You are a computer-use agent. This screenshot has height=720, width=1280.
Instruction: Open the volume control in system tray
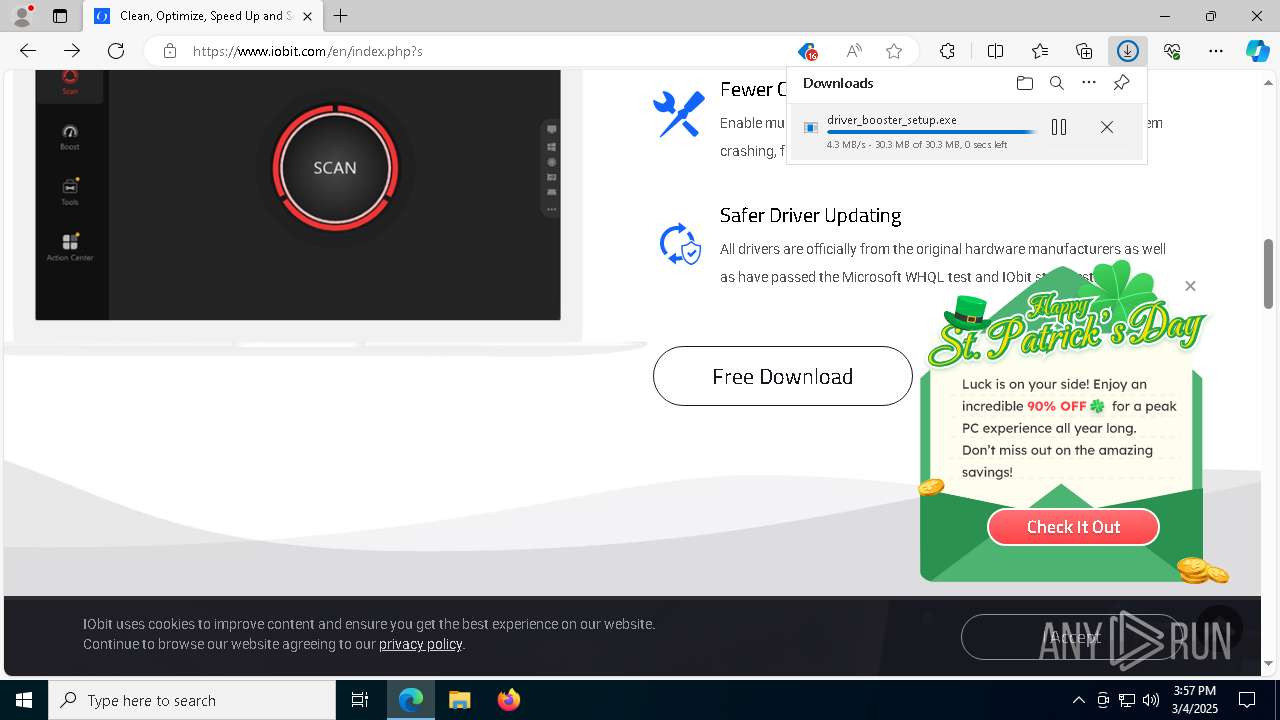tap(1150, 700)
